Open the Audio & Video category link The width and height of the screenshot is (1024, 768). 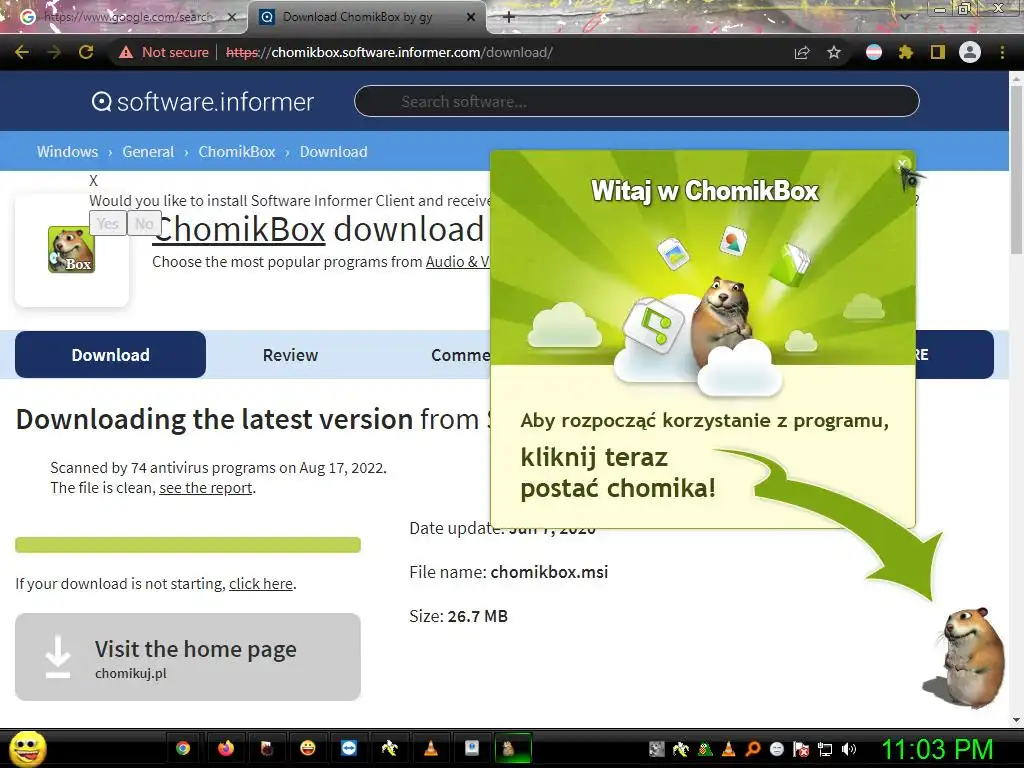tap(457, 262)
